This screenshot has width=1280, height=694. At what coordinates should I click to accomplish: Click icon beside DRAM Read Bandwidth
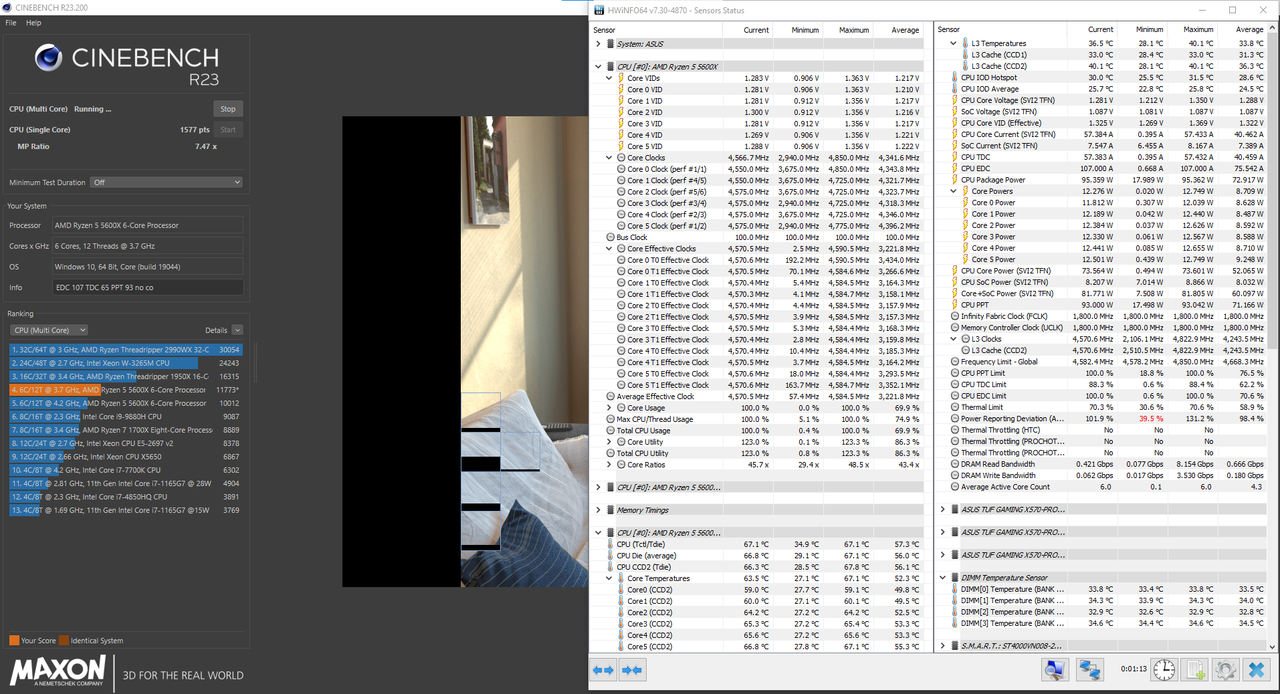[954, 464]
